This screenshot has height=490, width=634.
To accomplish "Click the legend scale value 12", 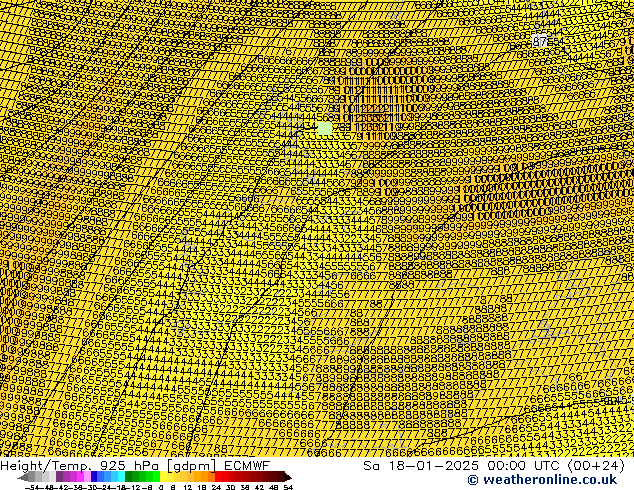I will coord(187,487).
